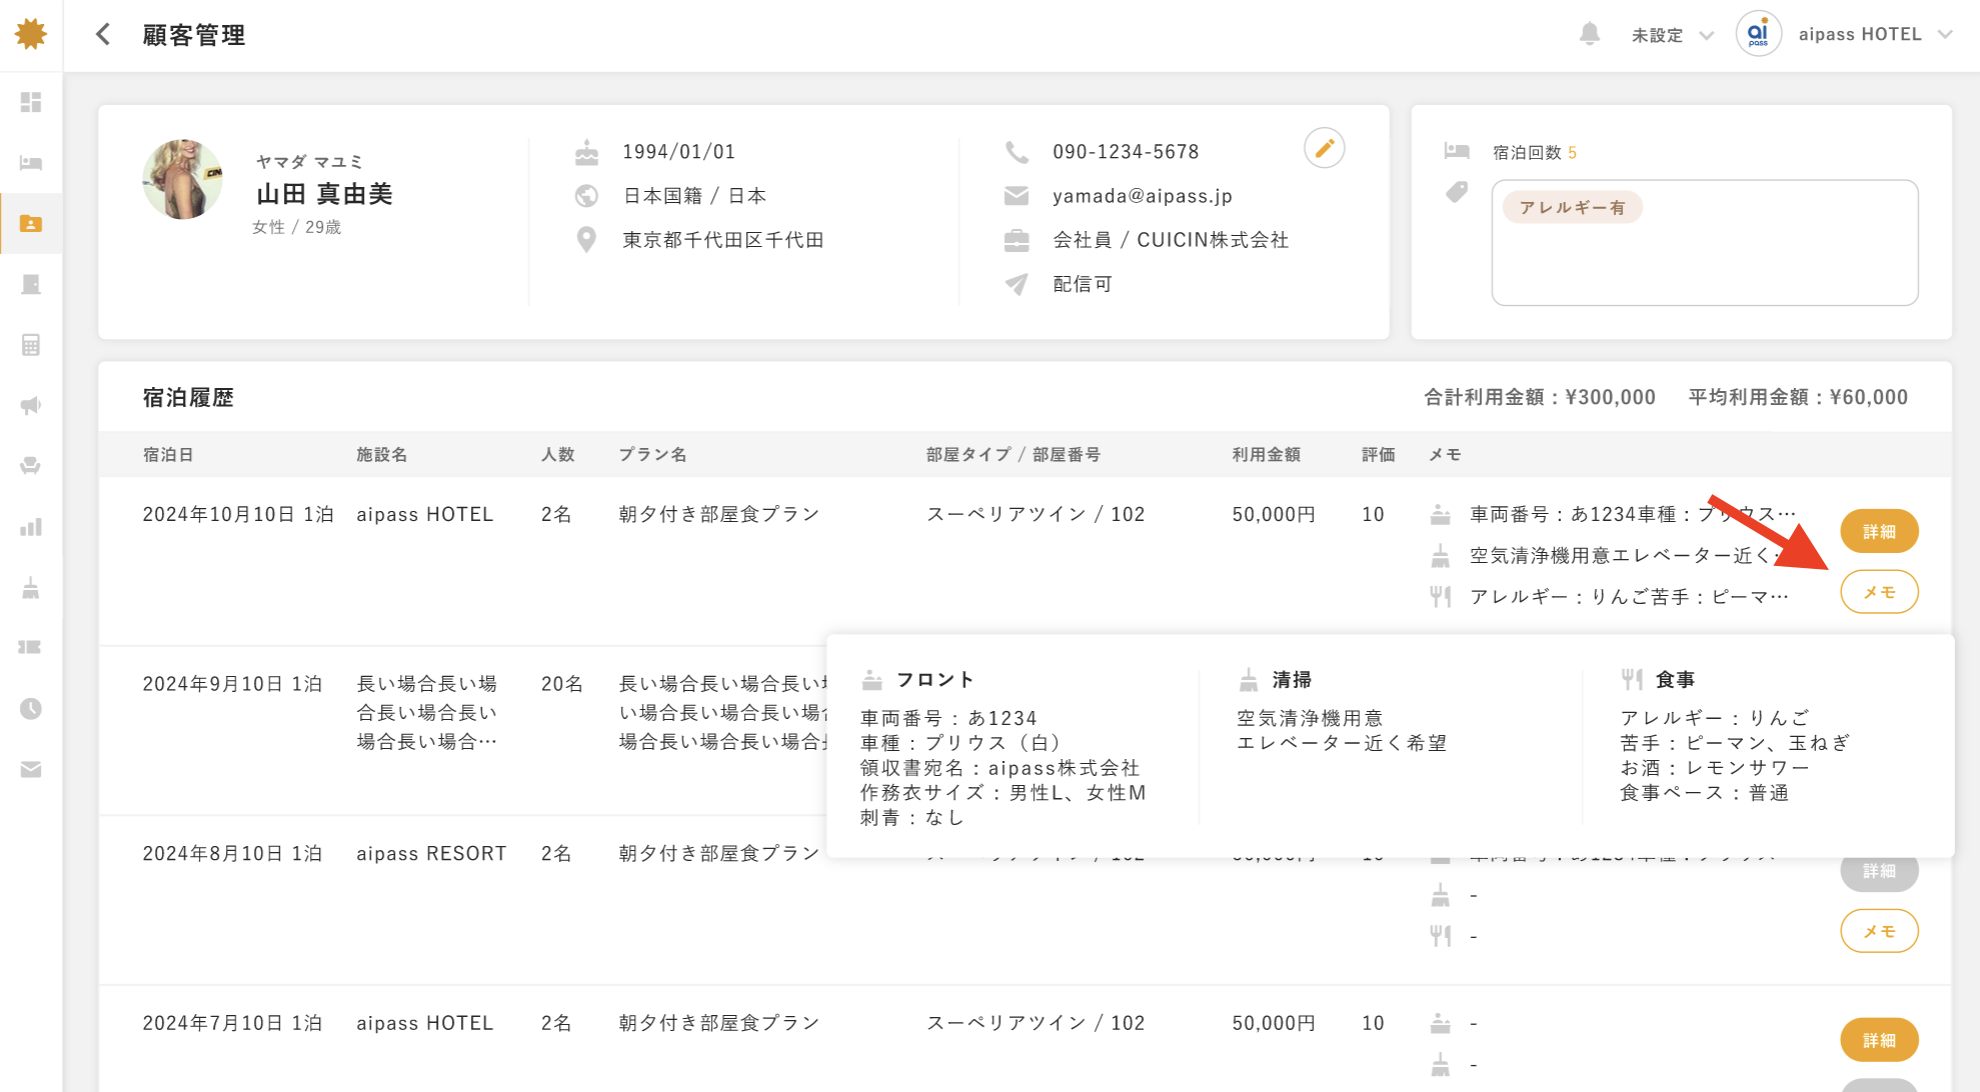
Task: Open the bar chart analytics sidebar icon
Action: 31,527
